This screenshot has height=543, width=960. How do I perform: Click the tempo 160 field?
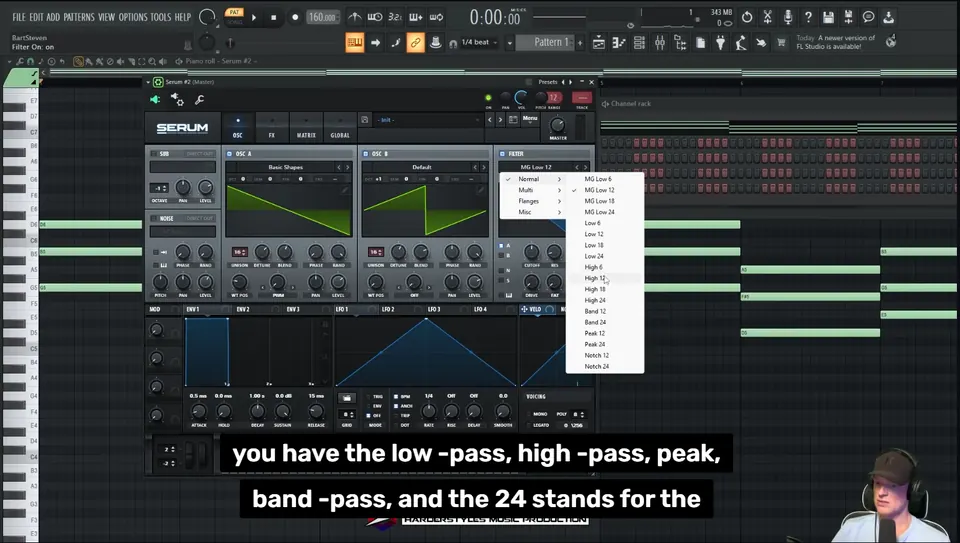click(323, 17)
